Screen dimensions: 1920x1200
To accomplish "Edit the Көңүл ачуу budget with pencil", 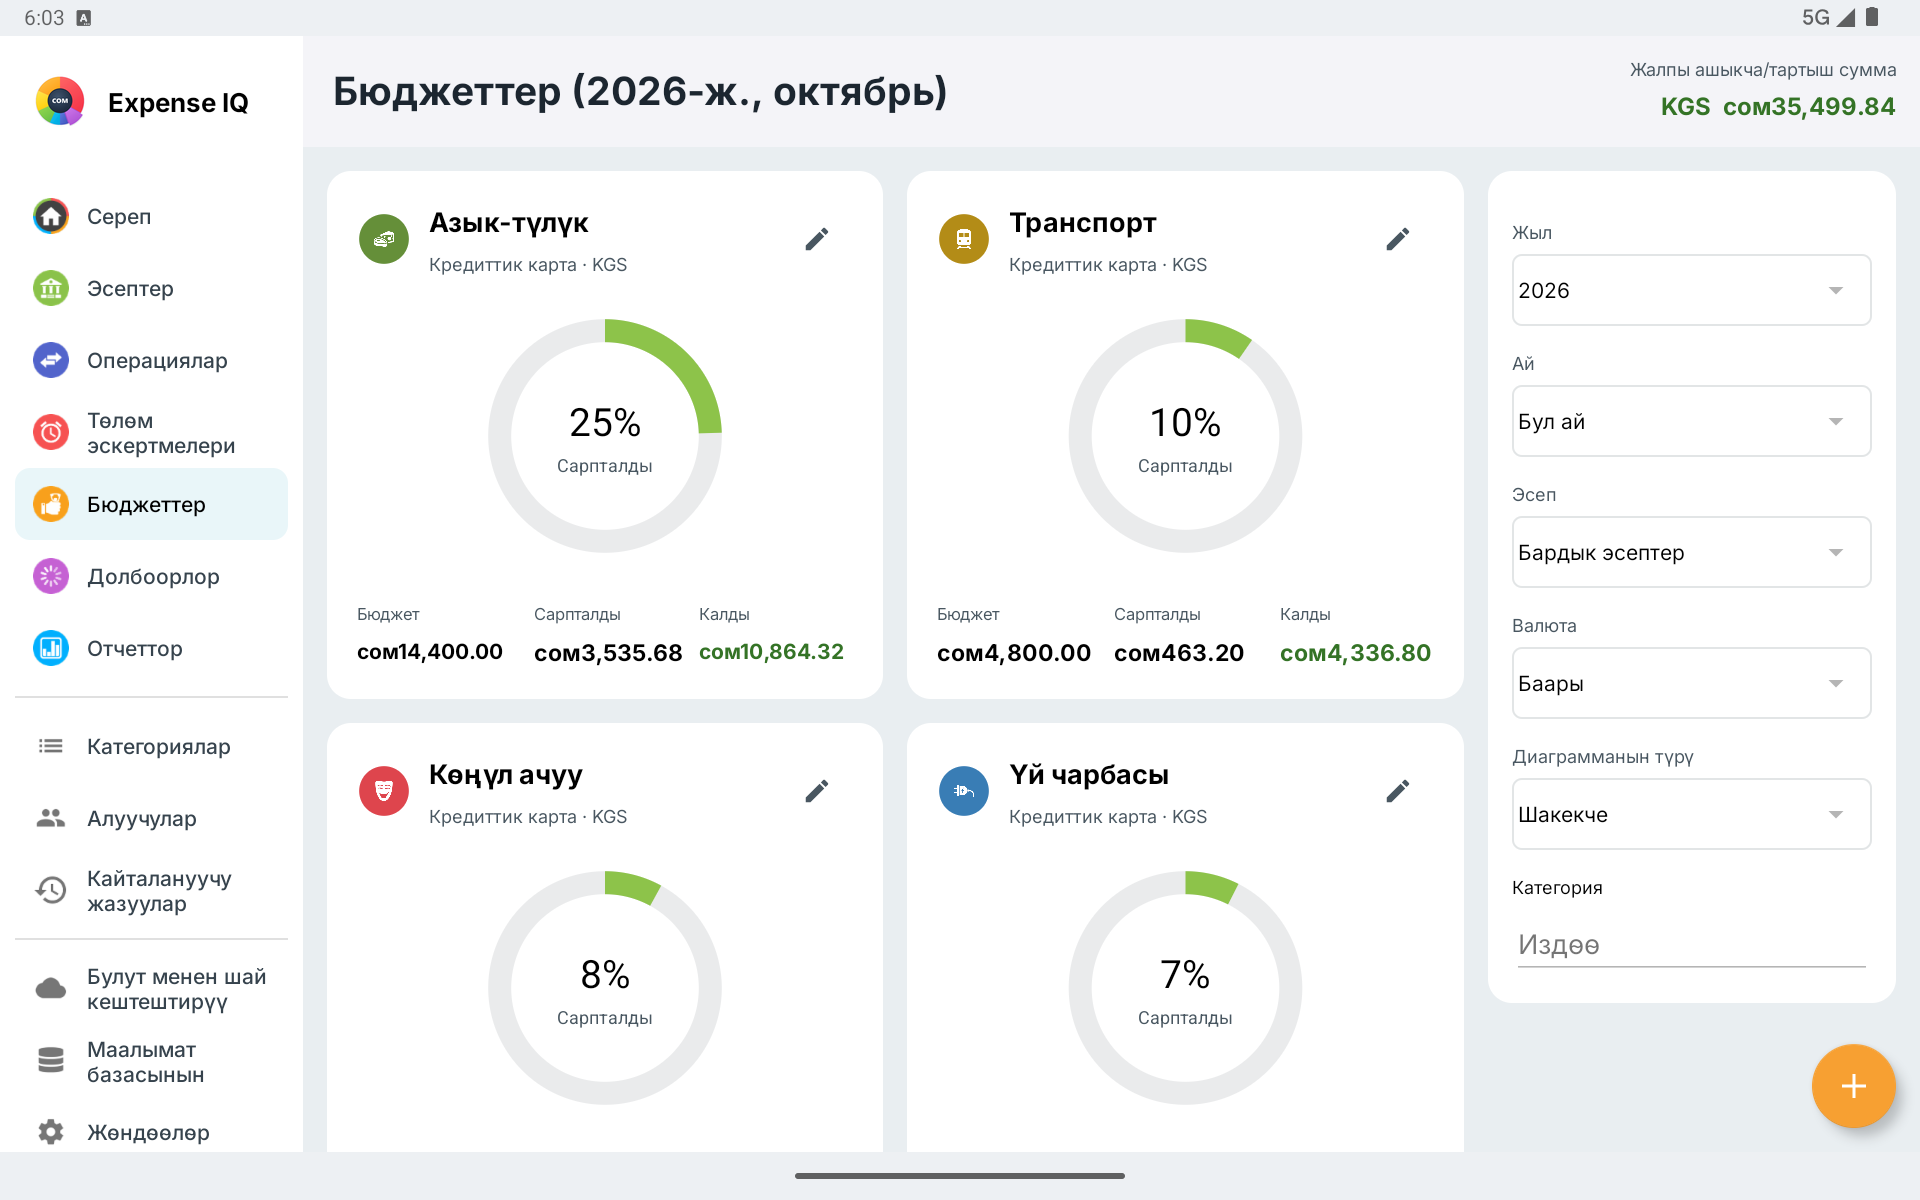I will click(x=817, y=791).
